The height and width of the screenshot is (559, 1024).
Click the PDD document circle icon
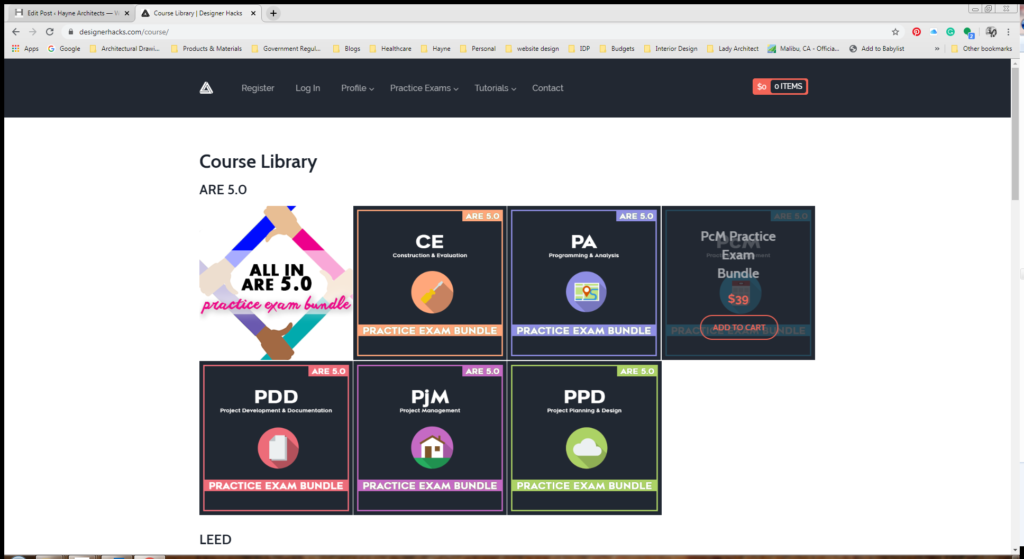278,447
